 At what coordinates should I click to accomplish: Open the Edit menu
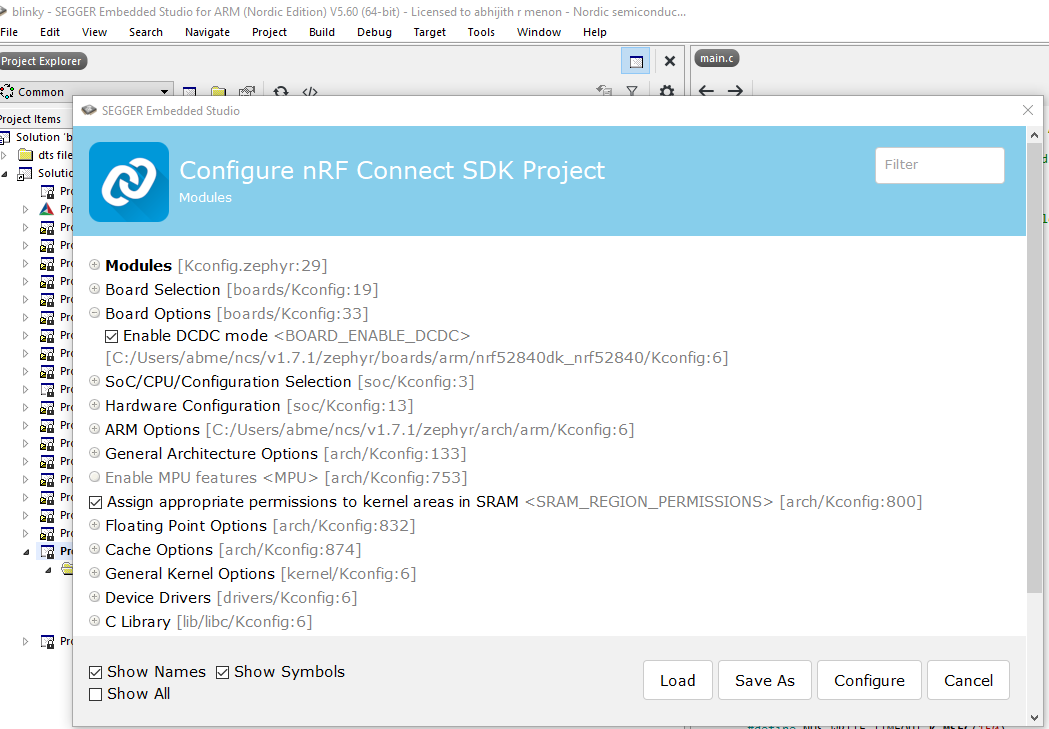coord(50,32)
